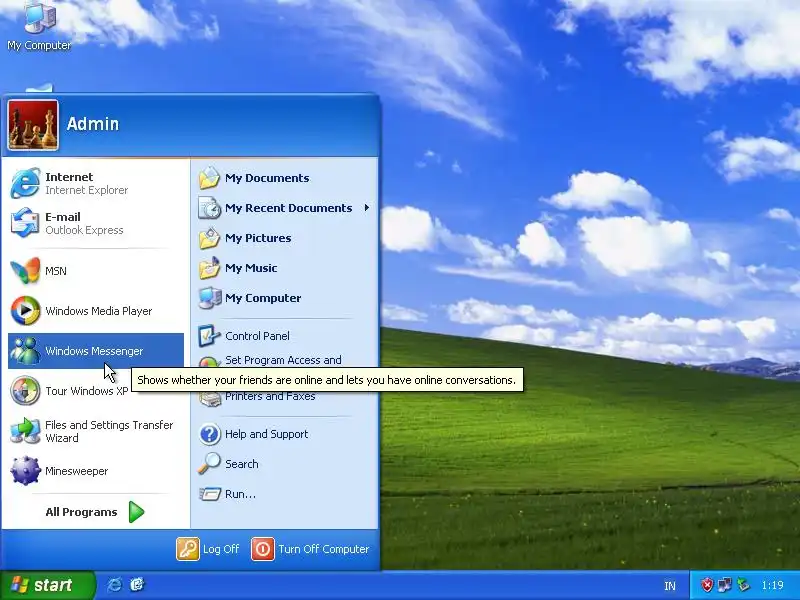
Task: Open Control Panel text entry
Action: click(257, 336)
